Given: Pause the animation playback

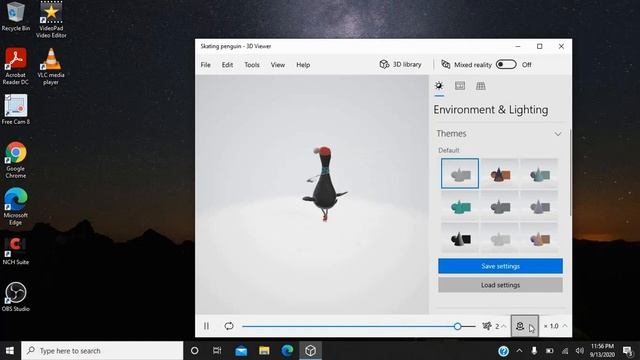Looking at the screenshot, I should click(207, 326).
